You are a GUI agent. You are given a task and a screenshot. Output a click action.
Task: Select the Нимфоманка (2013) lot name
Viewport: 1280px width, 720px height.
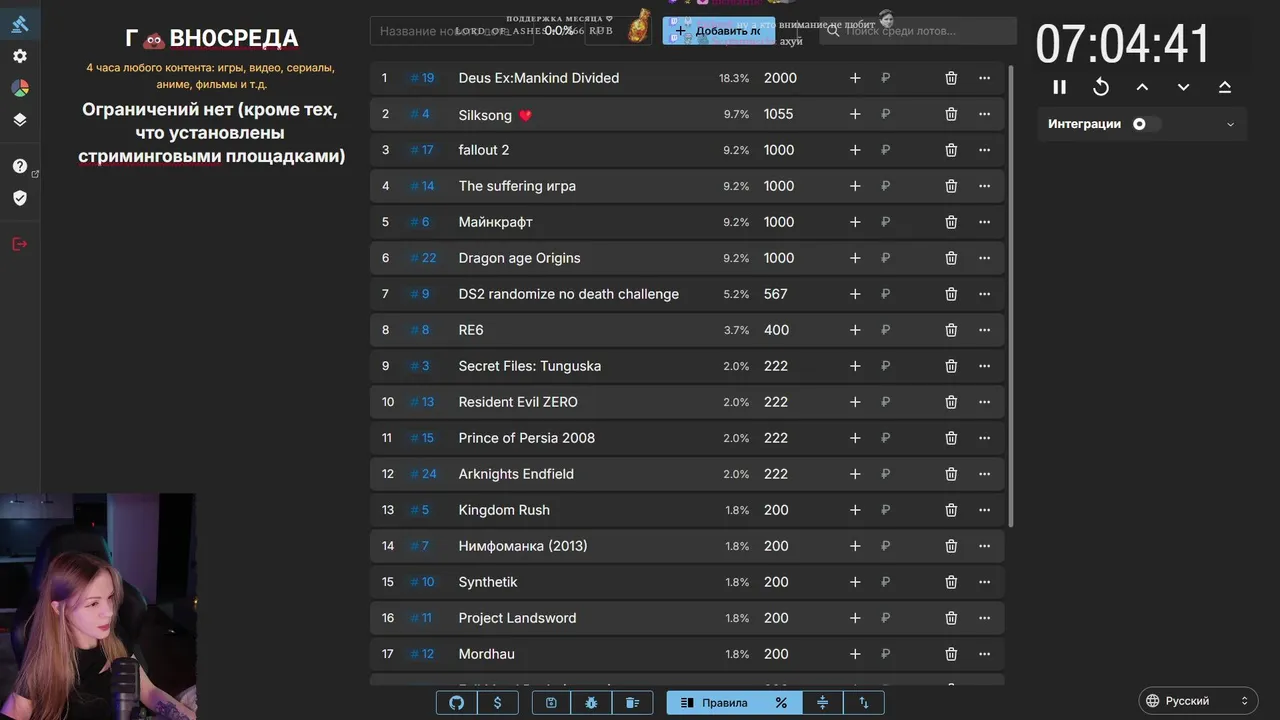click(x=523, y=546)
